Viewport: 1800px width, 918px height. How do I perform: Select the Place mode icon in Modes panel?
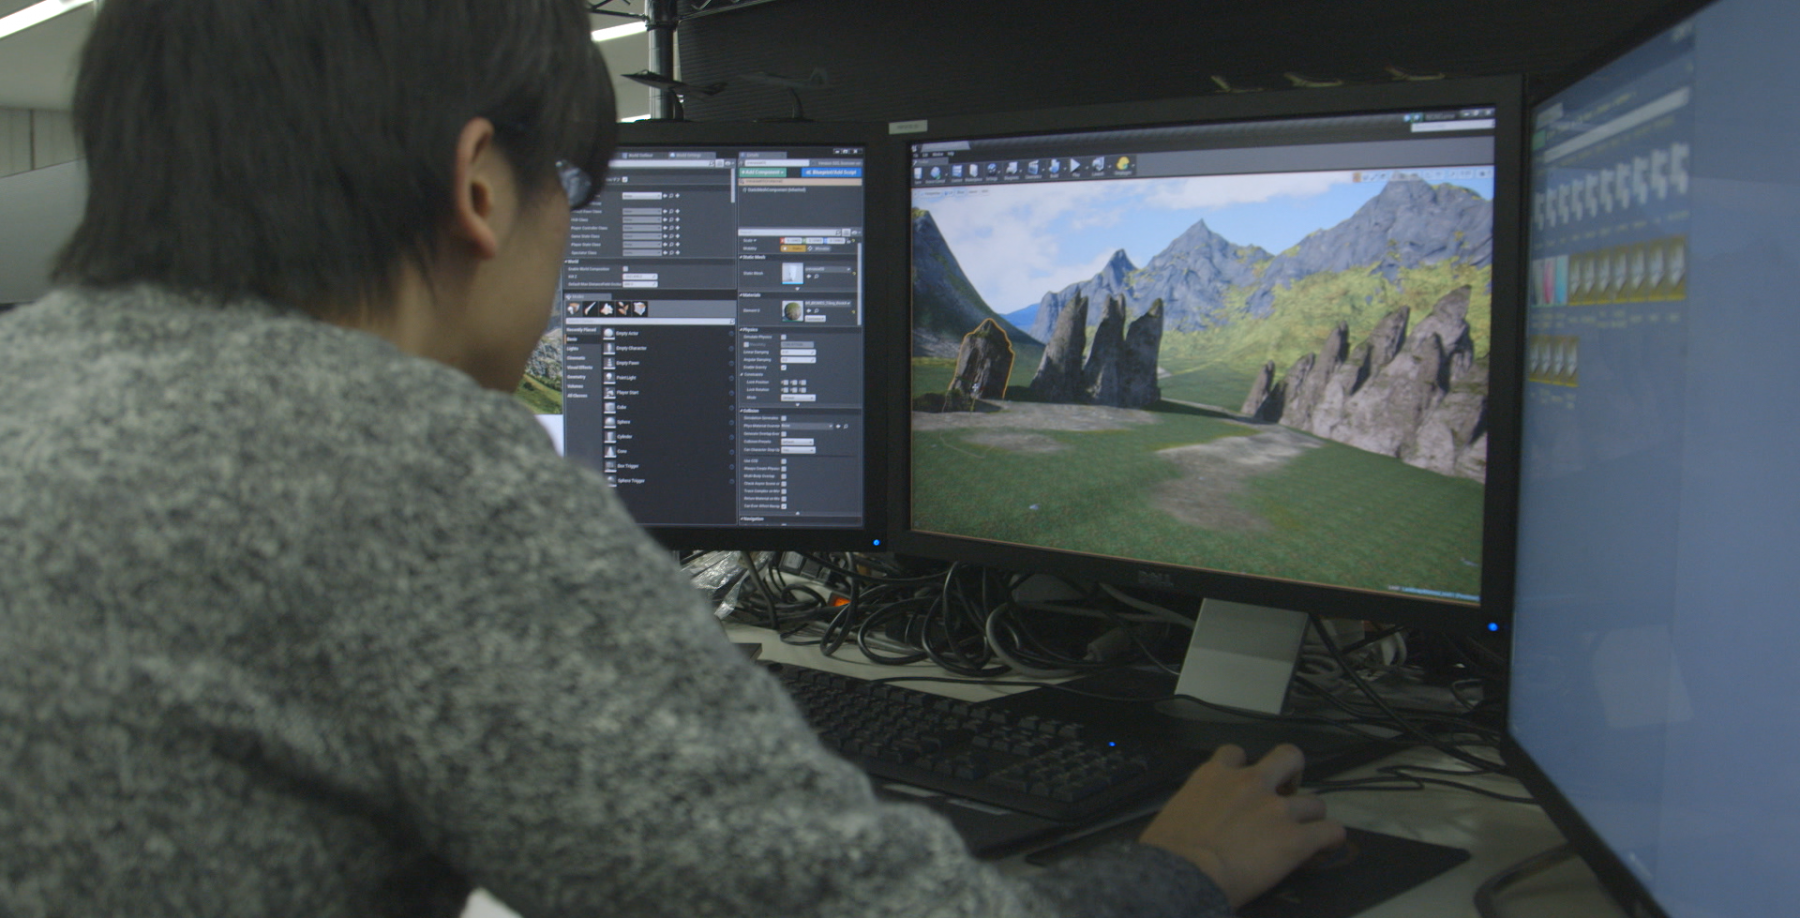pyautogui.click(x=574, y=309)
